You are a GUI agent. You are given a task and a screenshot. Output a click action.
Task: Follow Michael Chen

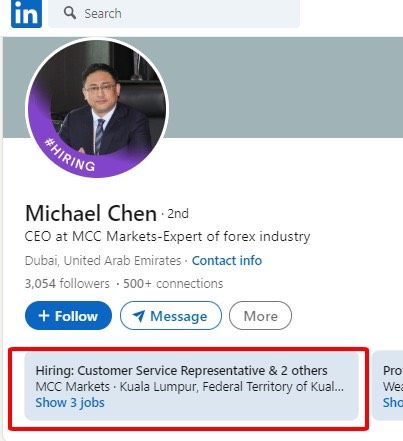(68, 316)
